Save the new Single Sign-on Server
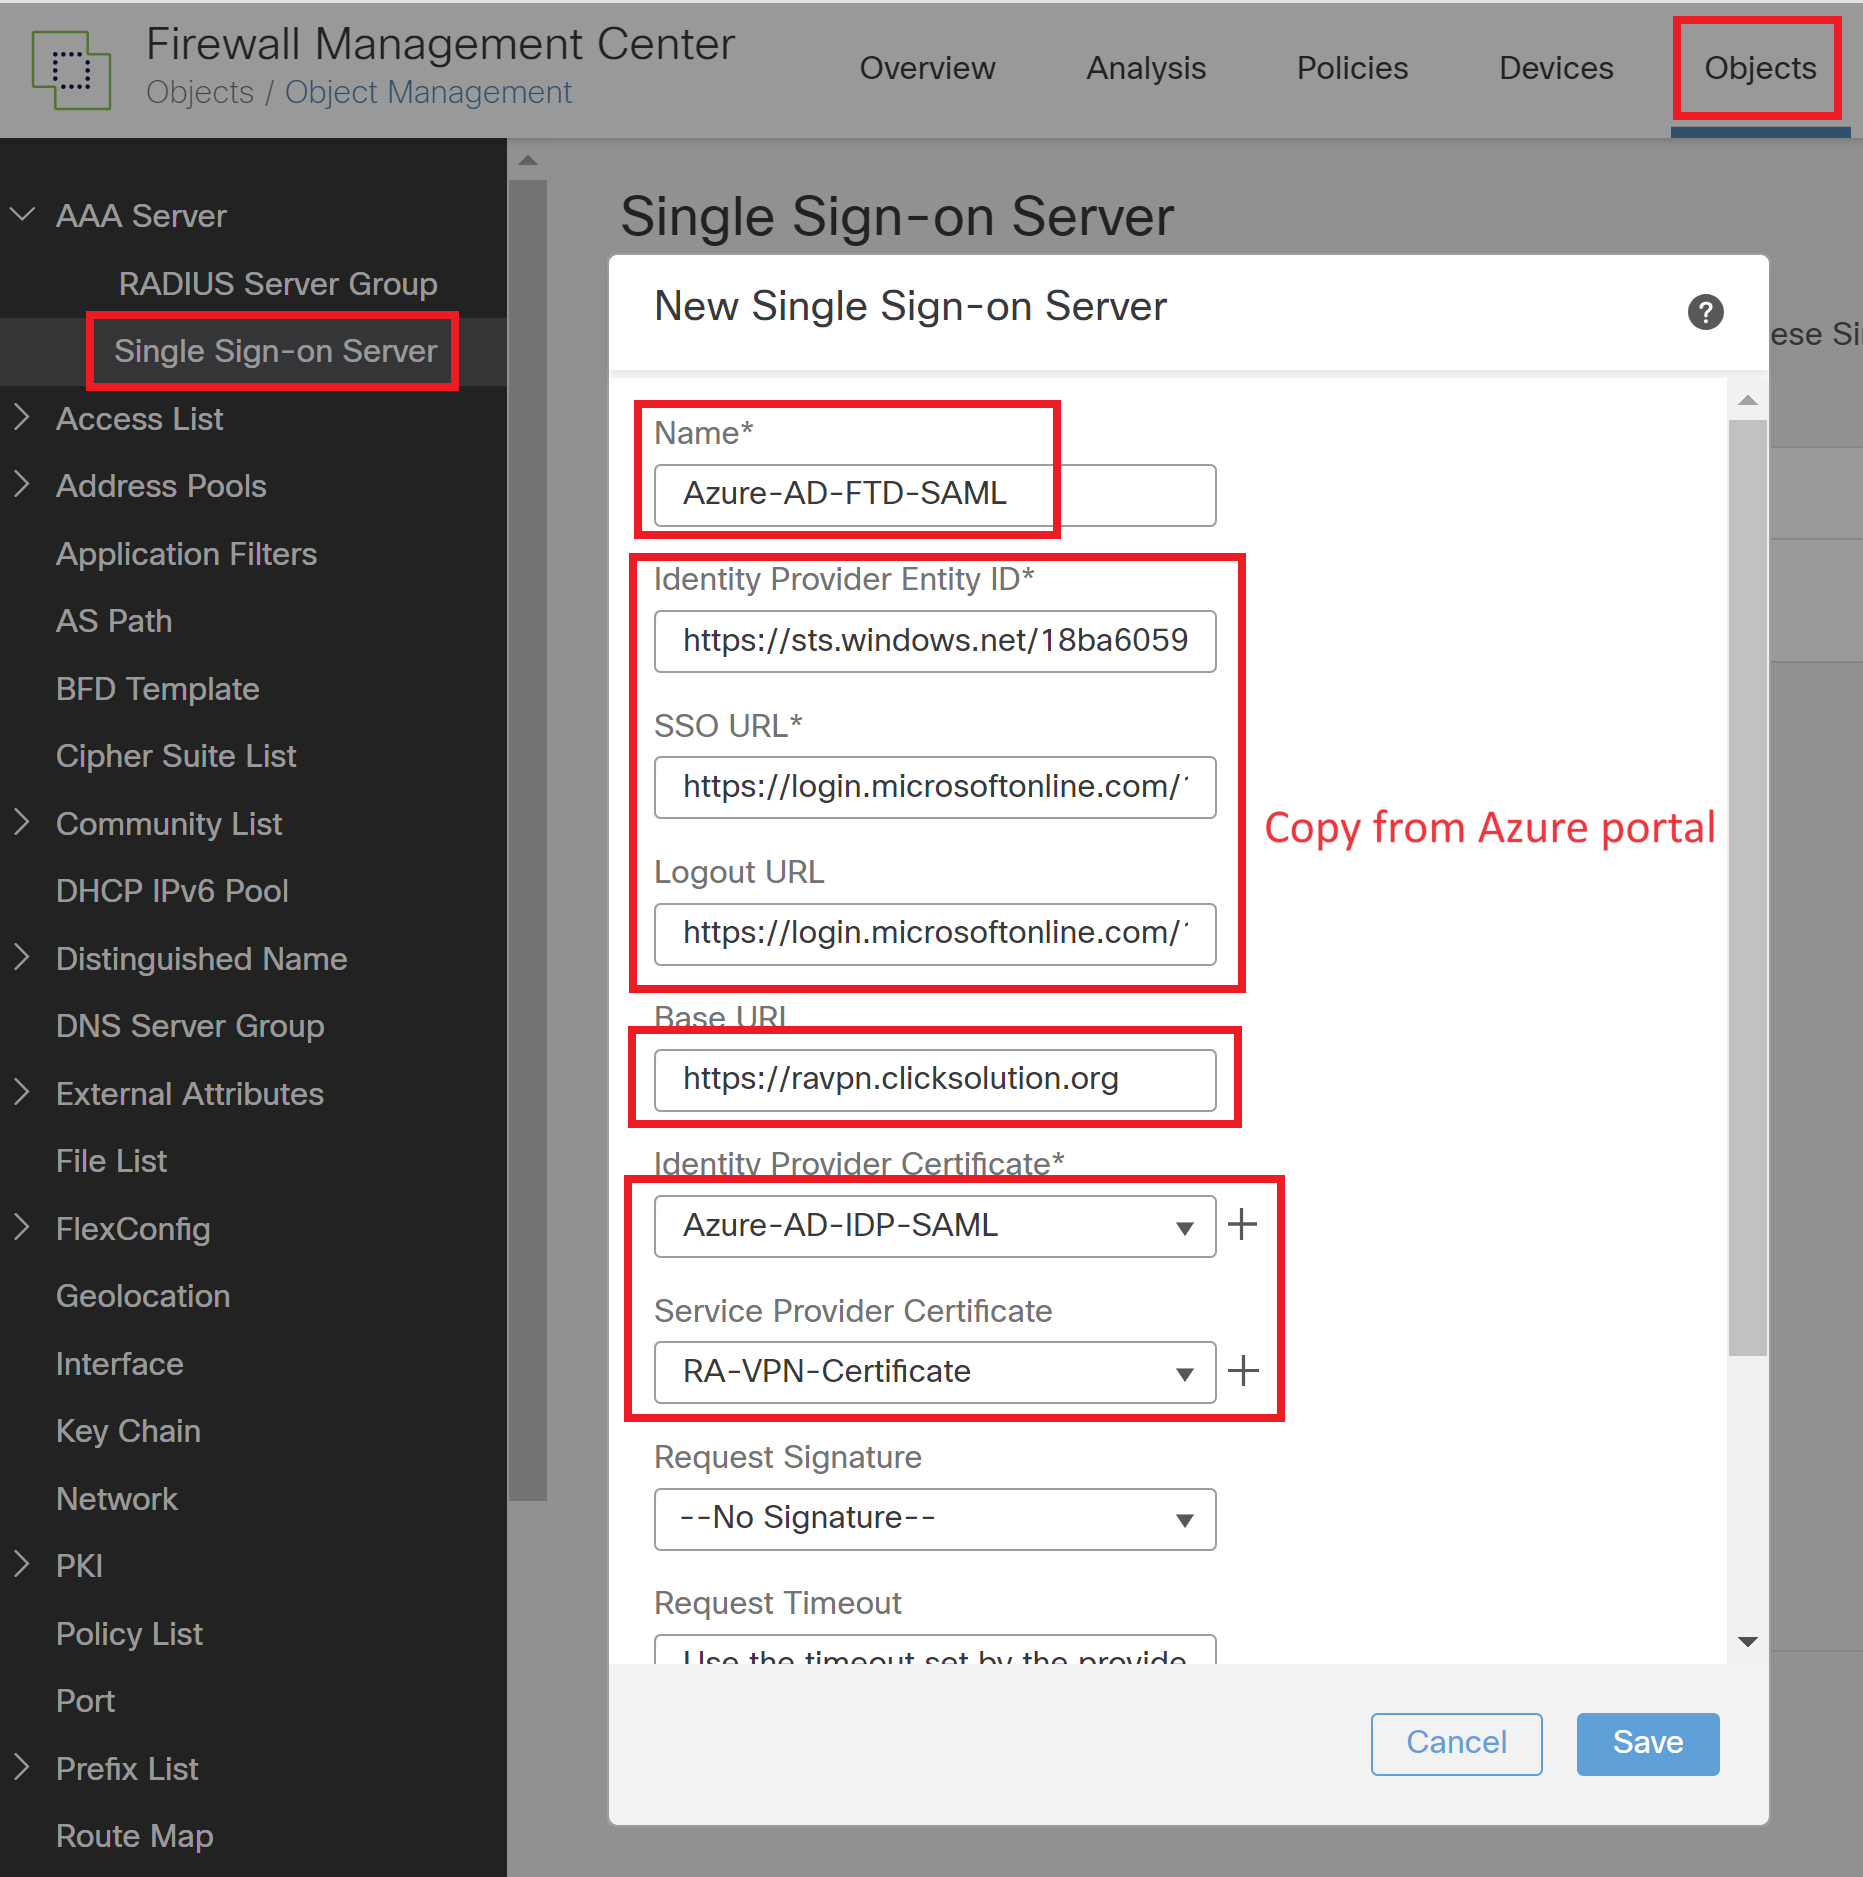 (x=1647, y=1743)
